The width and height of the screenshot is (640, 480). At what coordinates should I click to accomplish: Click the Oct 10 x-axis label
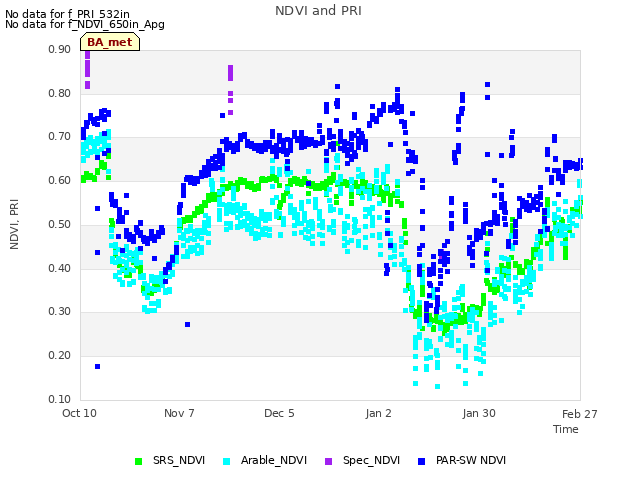click(x=79, y=413)
